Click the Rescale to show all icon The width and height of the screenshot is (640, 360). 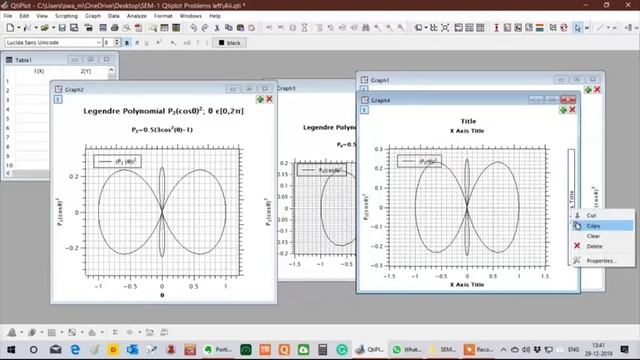(x=445, y=28)
